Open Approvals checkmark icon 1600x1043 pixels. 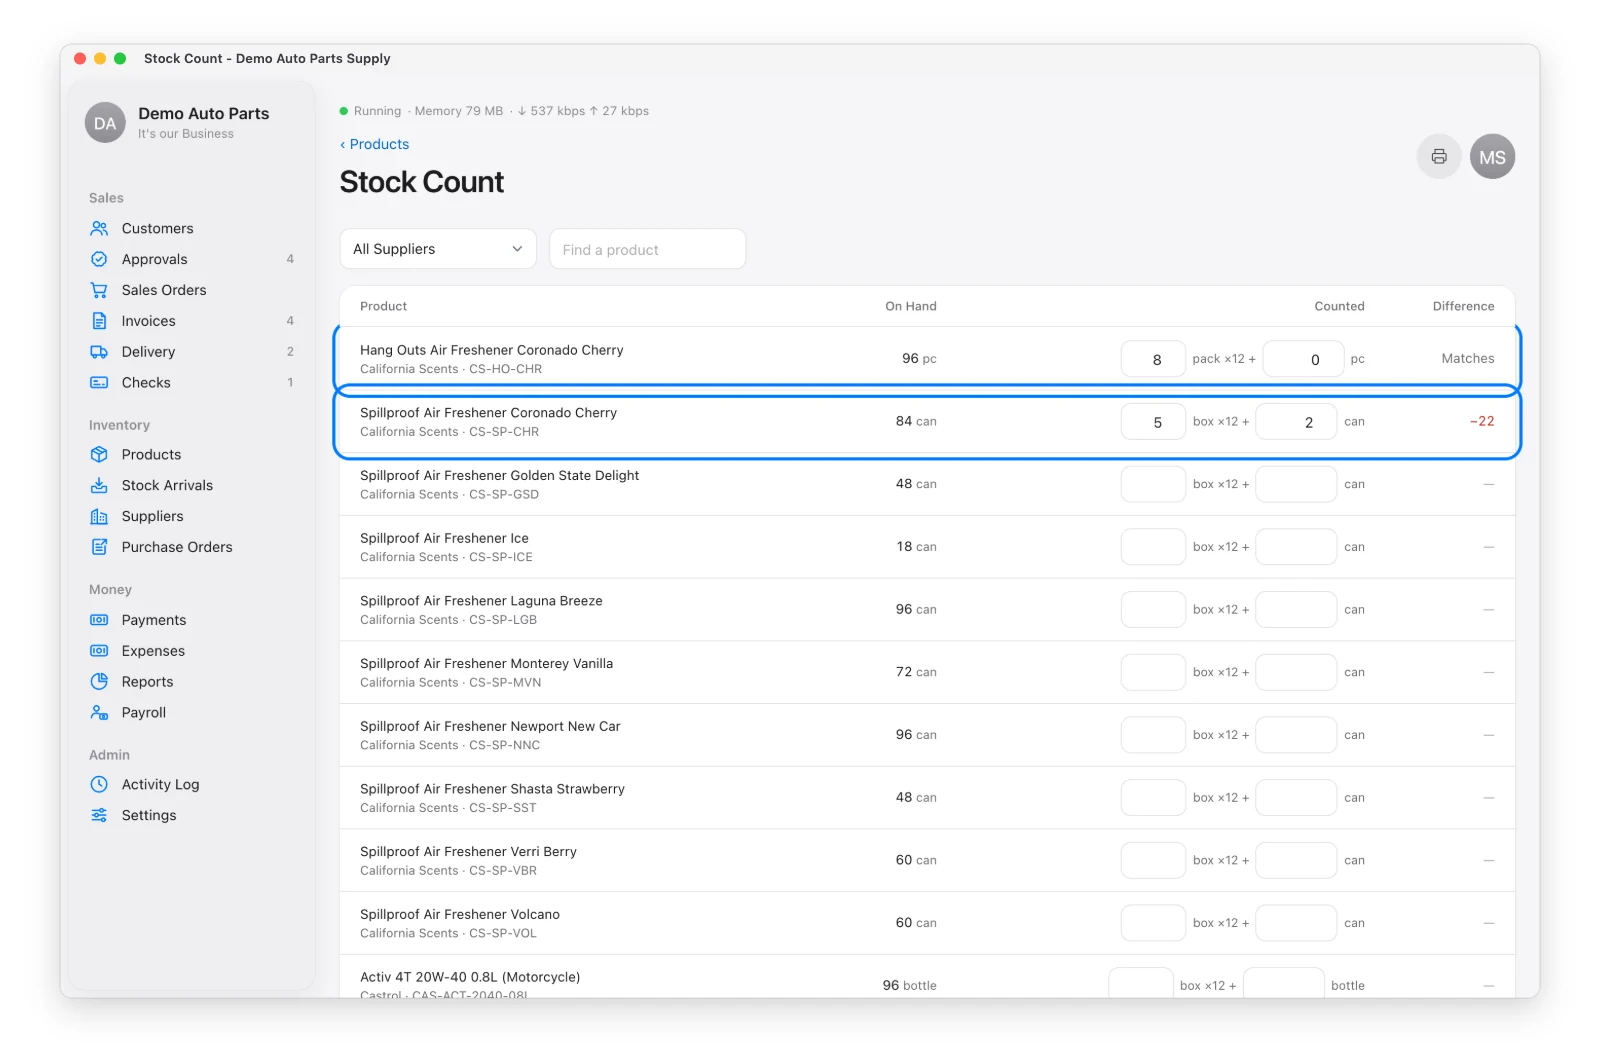tap(99, 259)
